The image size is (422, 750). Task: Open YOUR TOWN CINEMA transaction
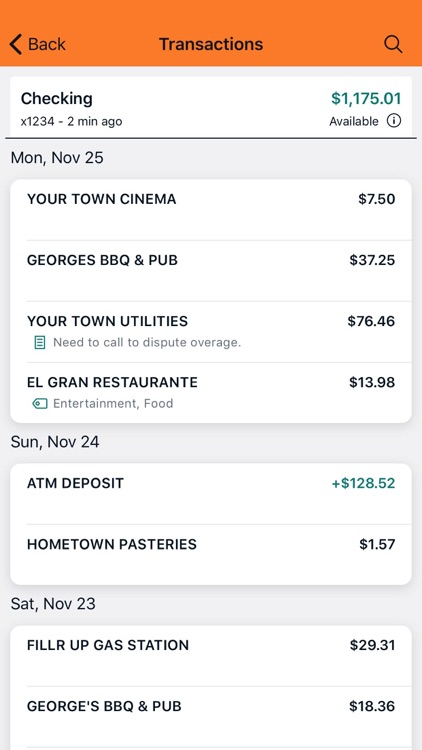point(211,210)
